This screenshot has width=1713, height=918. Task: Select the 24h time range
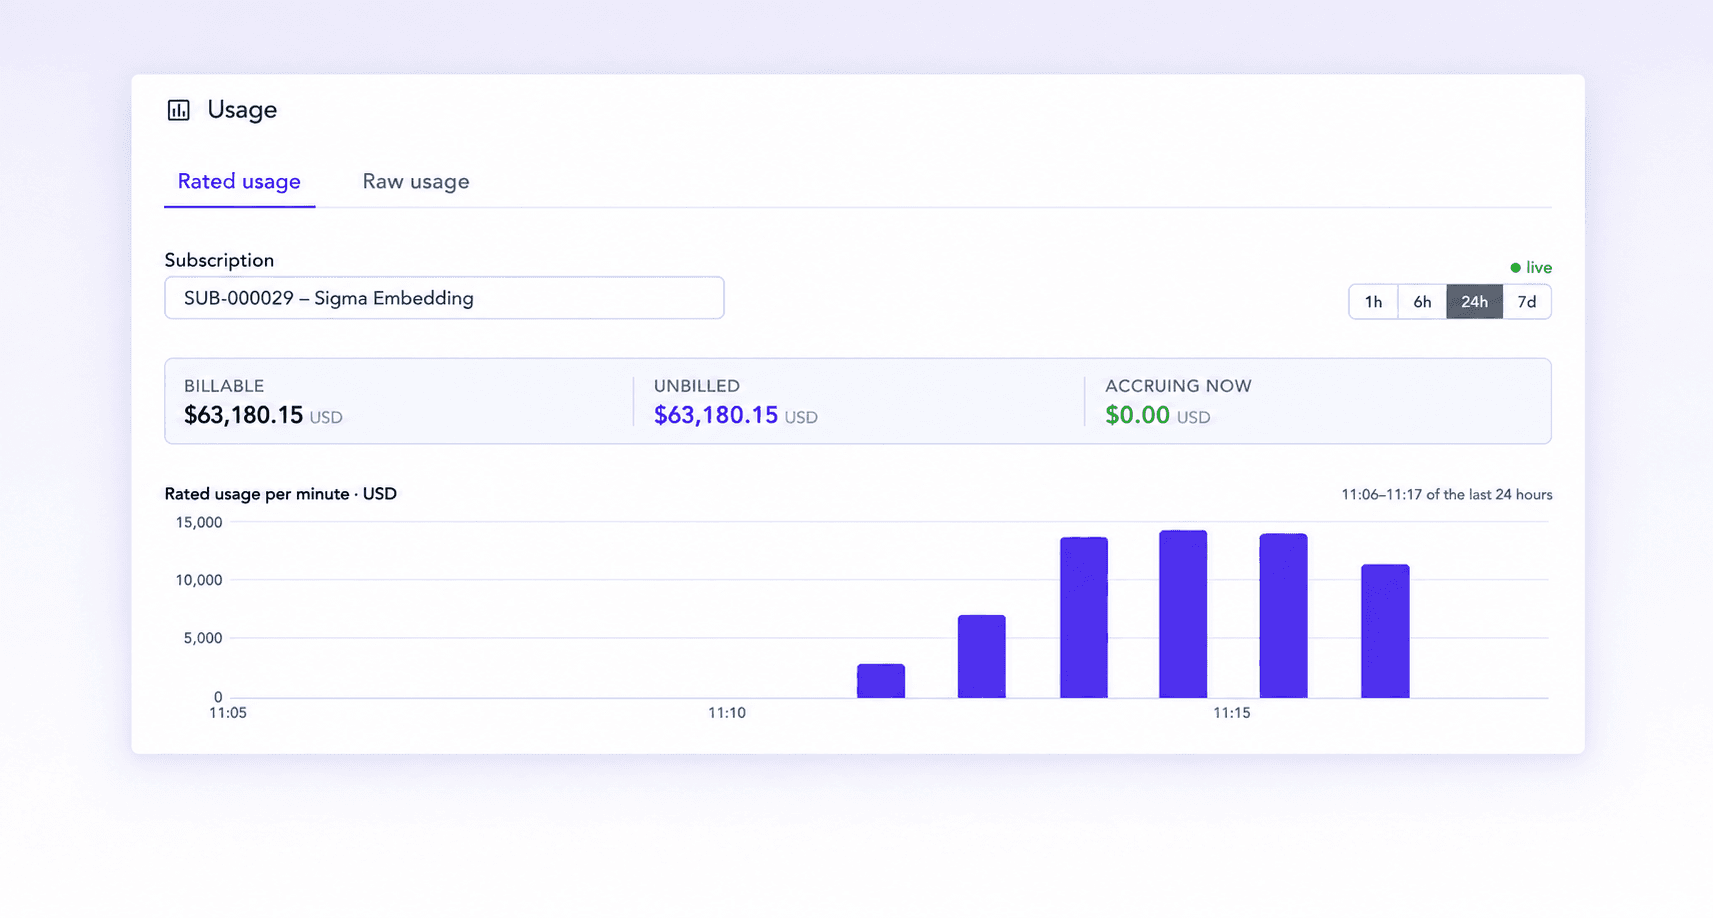pyautogui.click(x=1474, y=302)
